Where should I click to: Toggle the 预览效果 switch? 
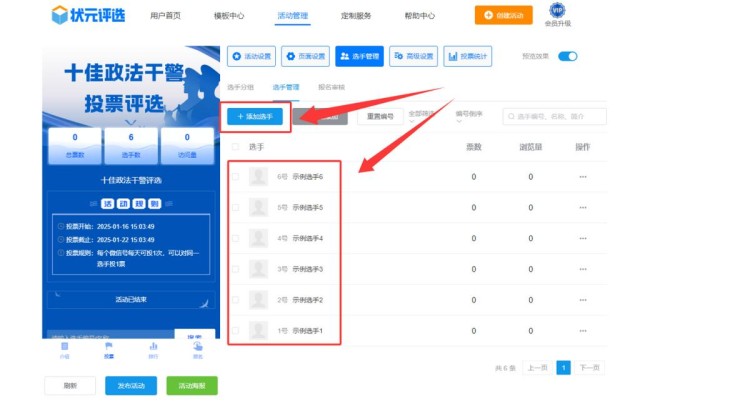pyautogui.click(x=567, y=57)
